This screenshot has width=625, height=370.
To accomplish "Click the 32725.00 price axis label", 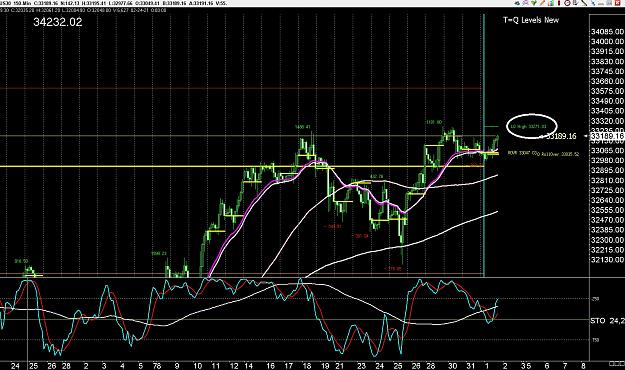I will click(607, 190).
